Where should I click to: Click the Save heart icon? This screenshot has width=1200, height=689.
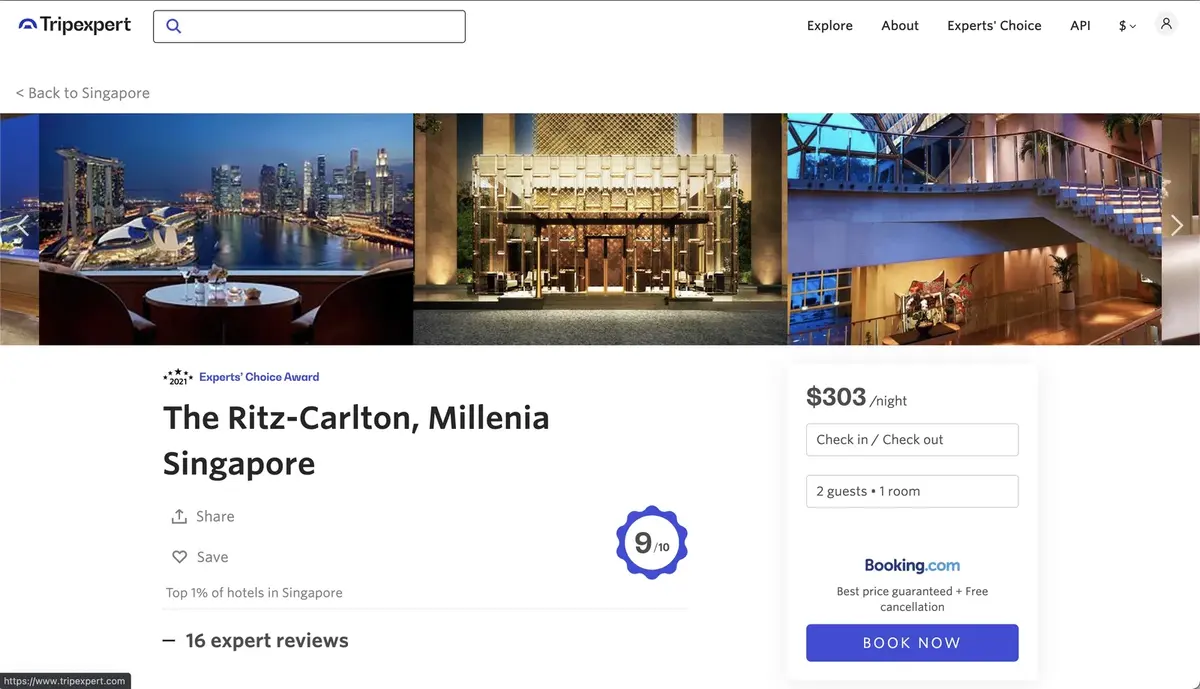point(180,557)
